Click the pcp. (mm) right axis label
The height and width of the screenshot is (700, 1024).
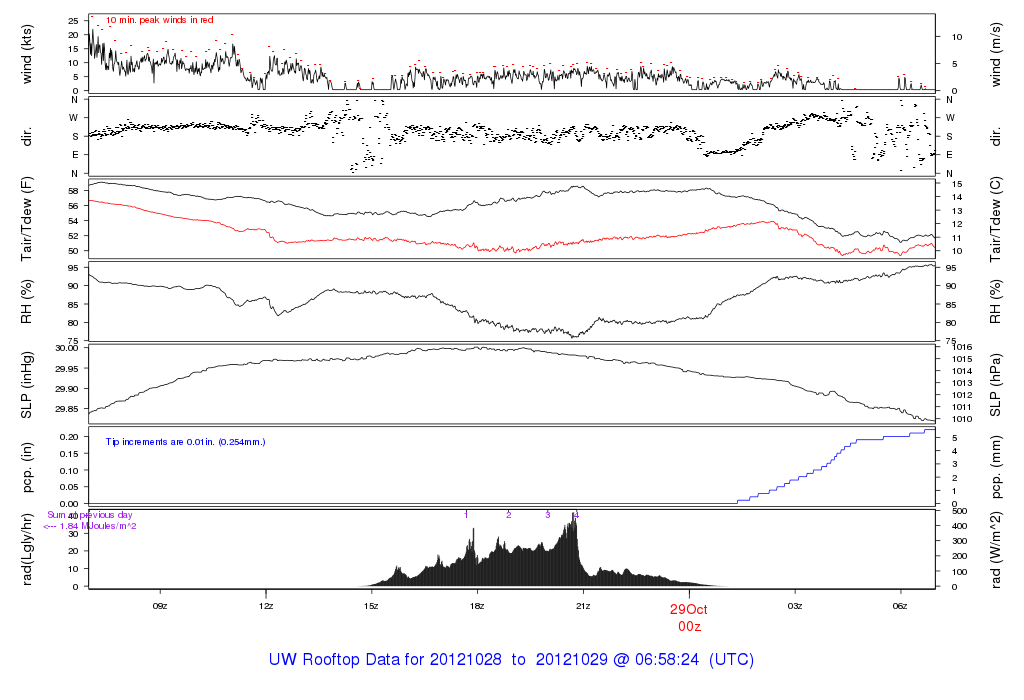996,468
